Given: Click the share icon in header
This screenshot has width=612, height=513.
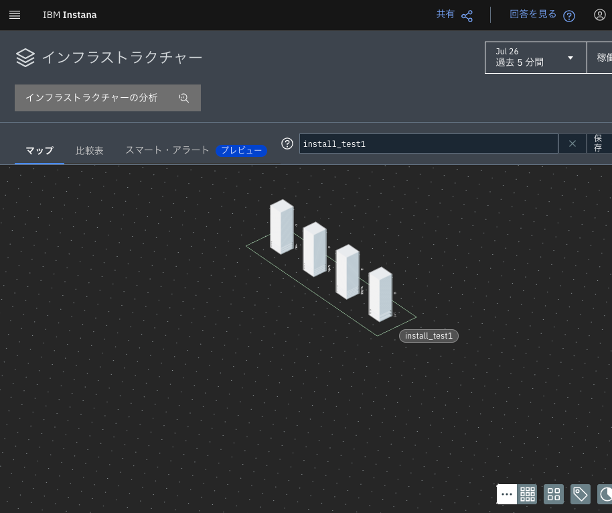Looking at the screenshot, I should click(467, 15).
